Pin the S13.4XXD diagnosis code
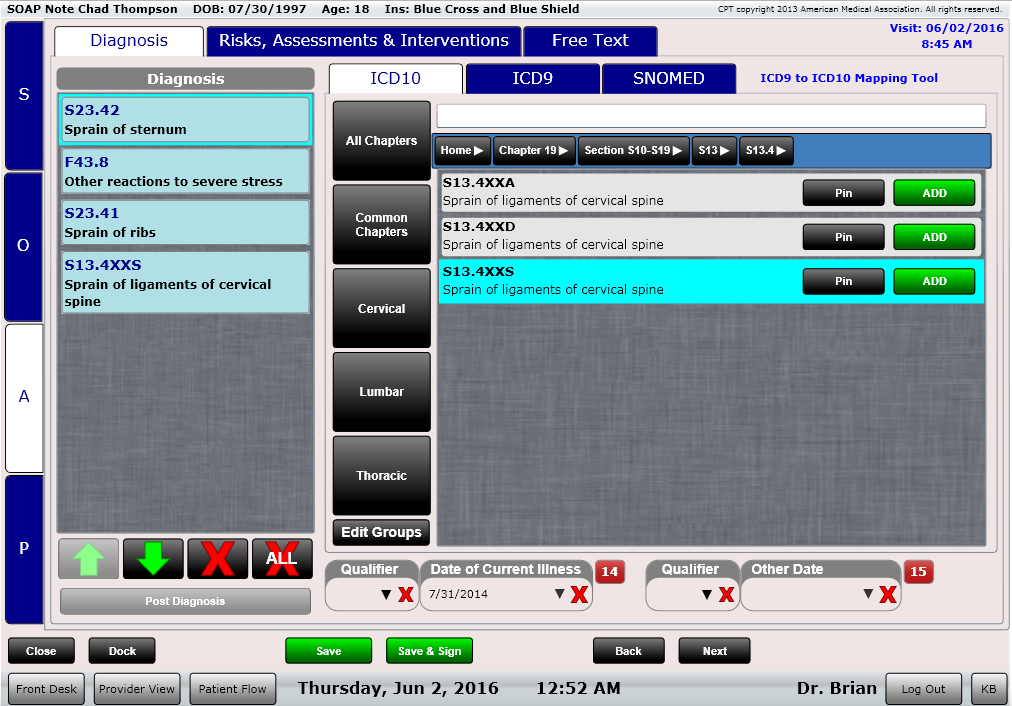1012x706 pixels. point(843,237)
